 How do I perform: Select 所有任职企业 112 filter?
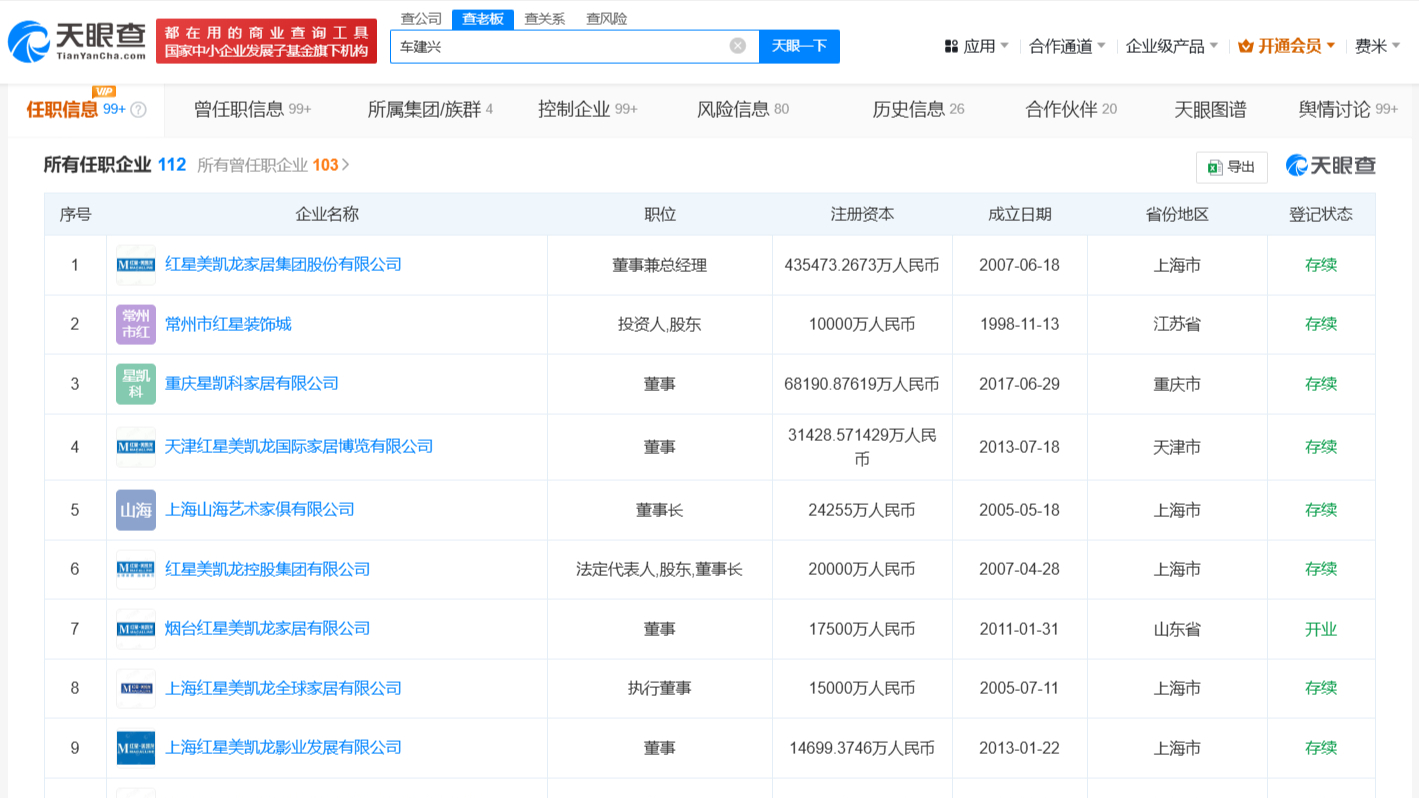pos(114,165)
